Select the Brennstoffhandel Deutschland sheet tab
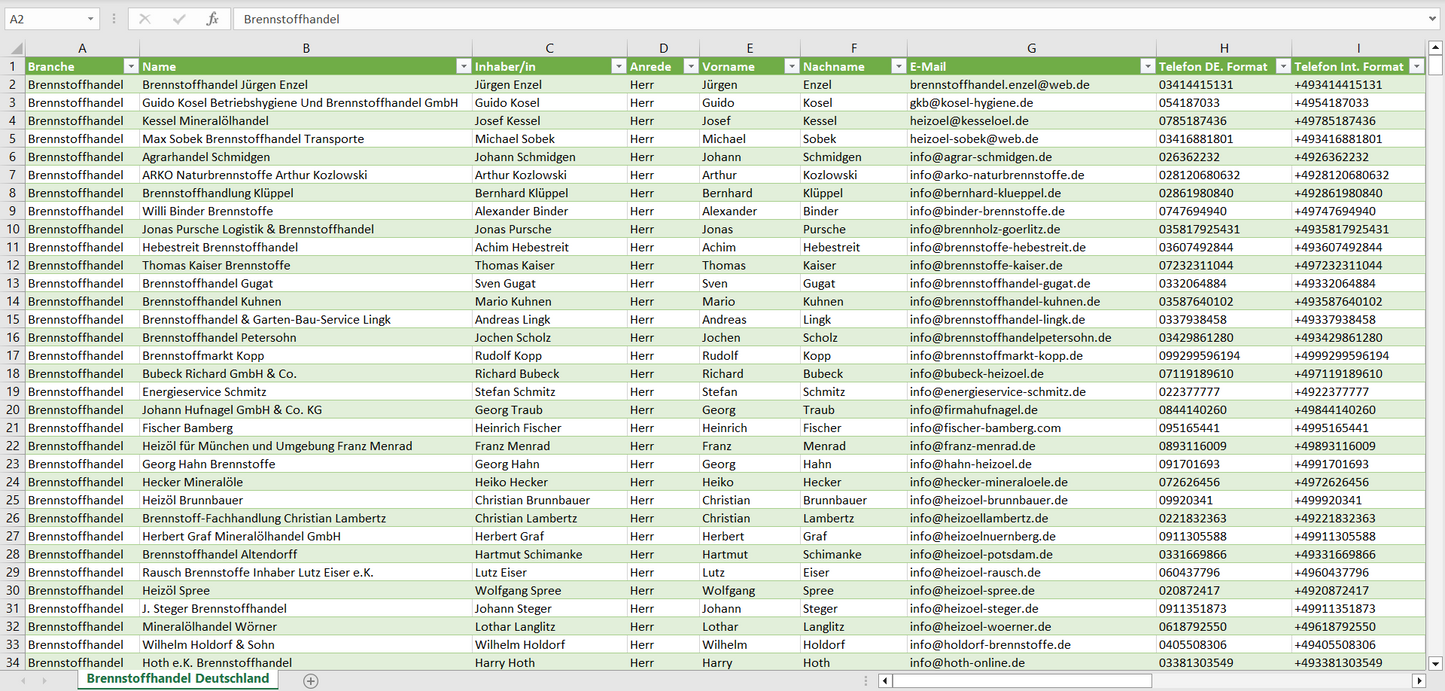 point(178,679)
